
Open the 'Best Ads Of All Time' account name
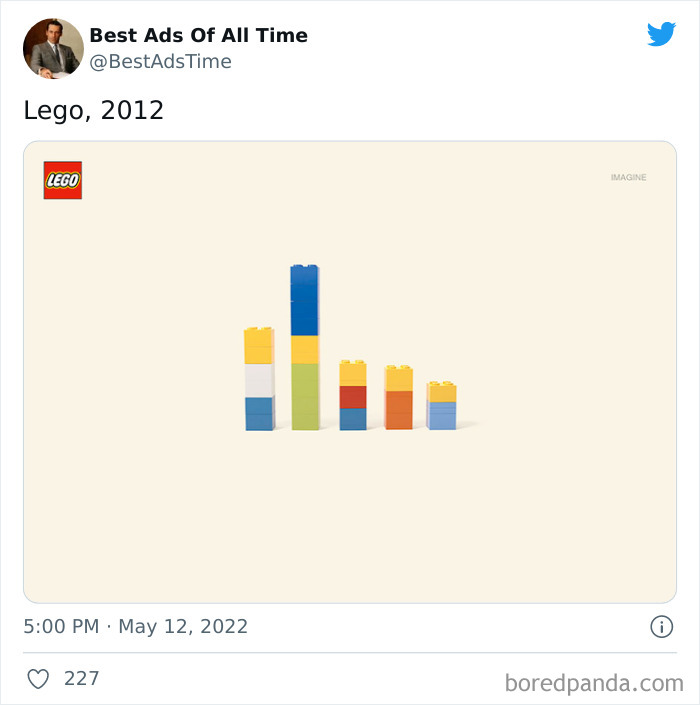click(198, 35)
